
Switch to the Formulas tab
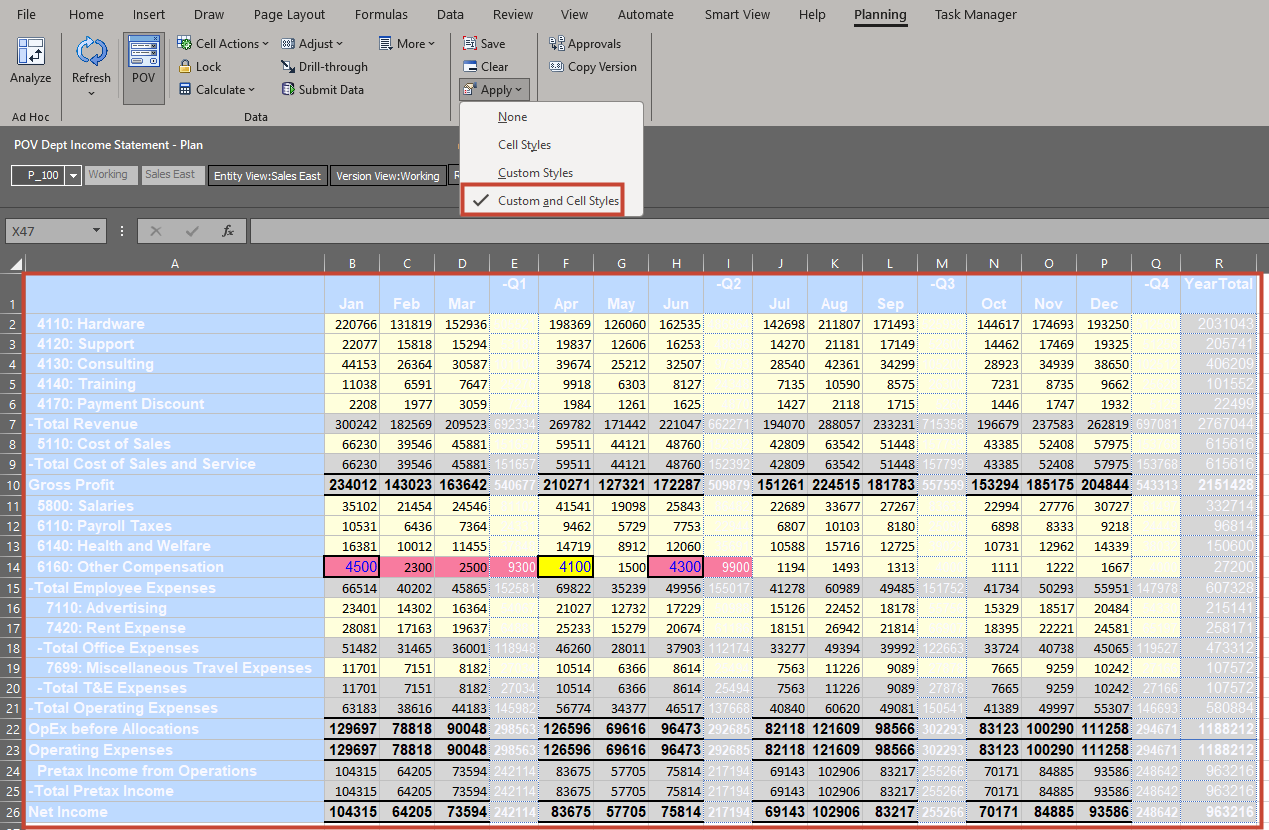tap(381, 15)
